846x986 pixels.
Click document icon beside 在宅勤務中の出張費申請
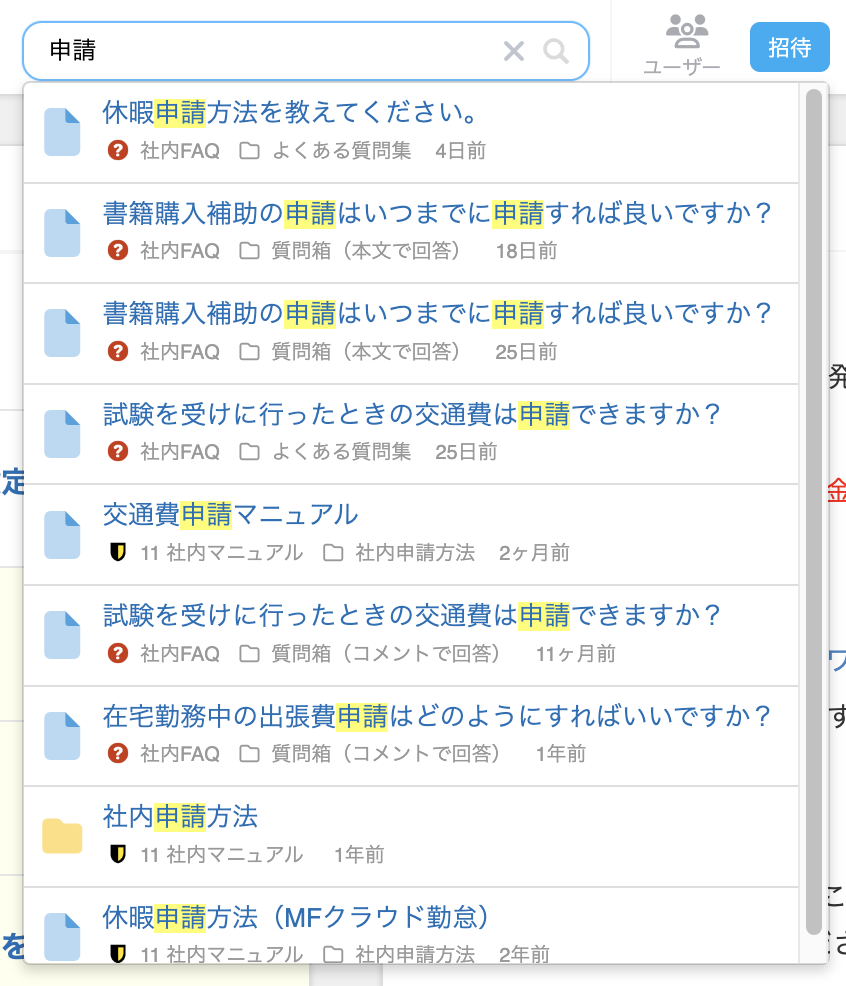click(62, 736)
